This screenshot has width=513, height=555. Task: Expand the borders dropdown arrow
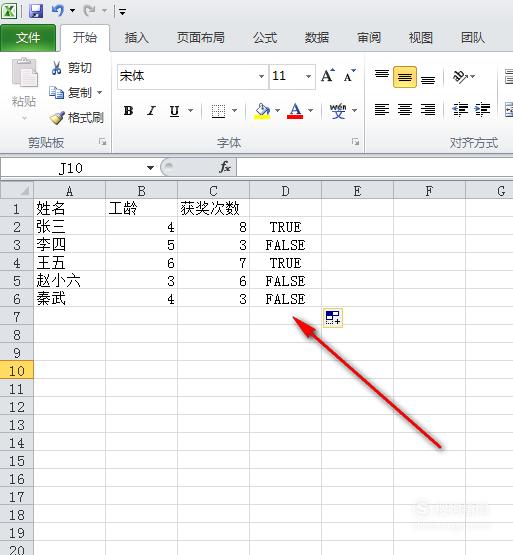234,110
